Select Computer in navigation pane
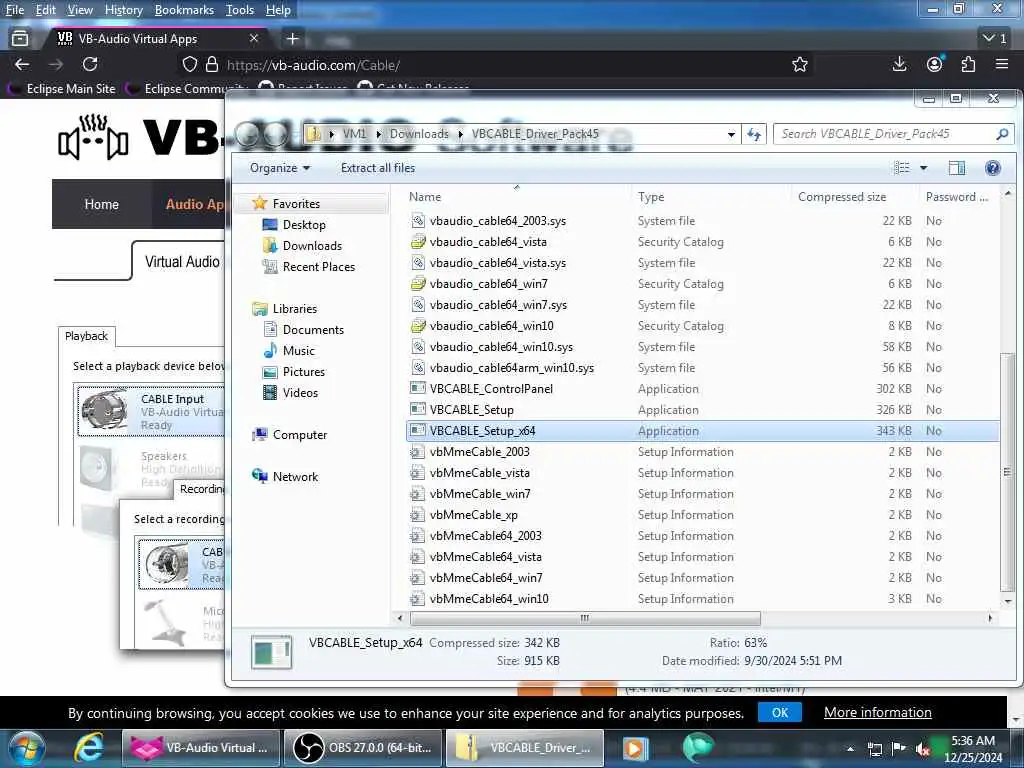This screenshot has width=1024, height=768. [300, 435]
